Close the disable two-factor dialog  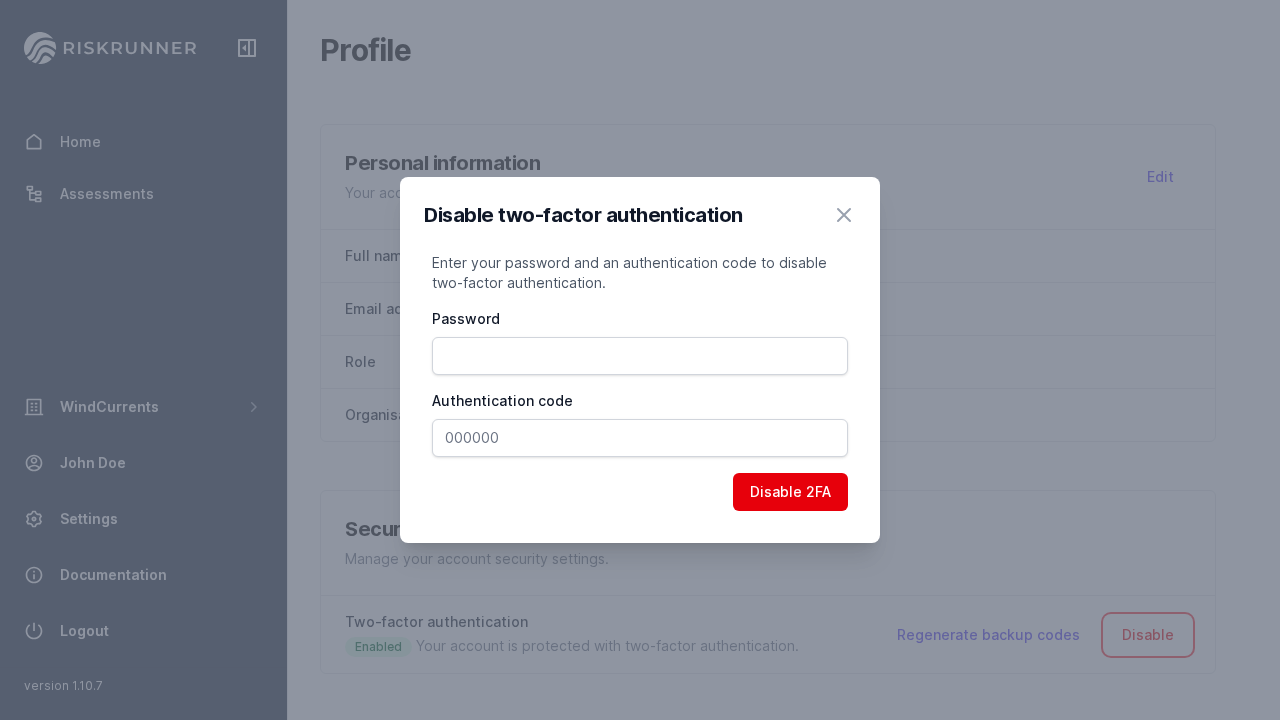844,215
